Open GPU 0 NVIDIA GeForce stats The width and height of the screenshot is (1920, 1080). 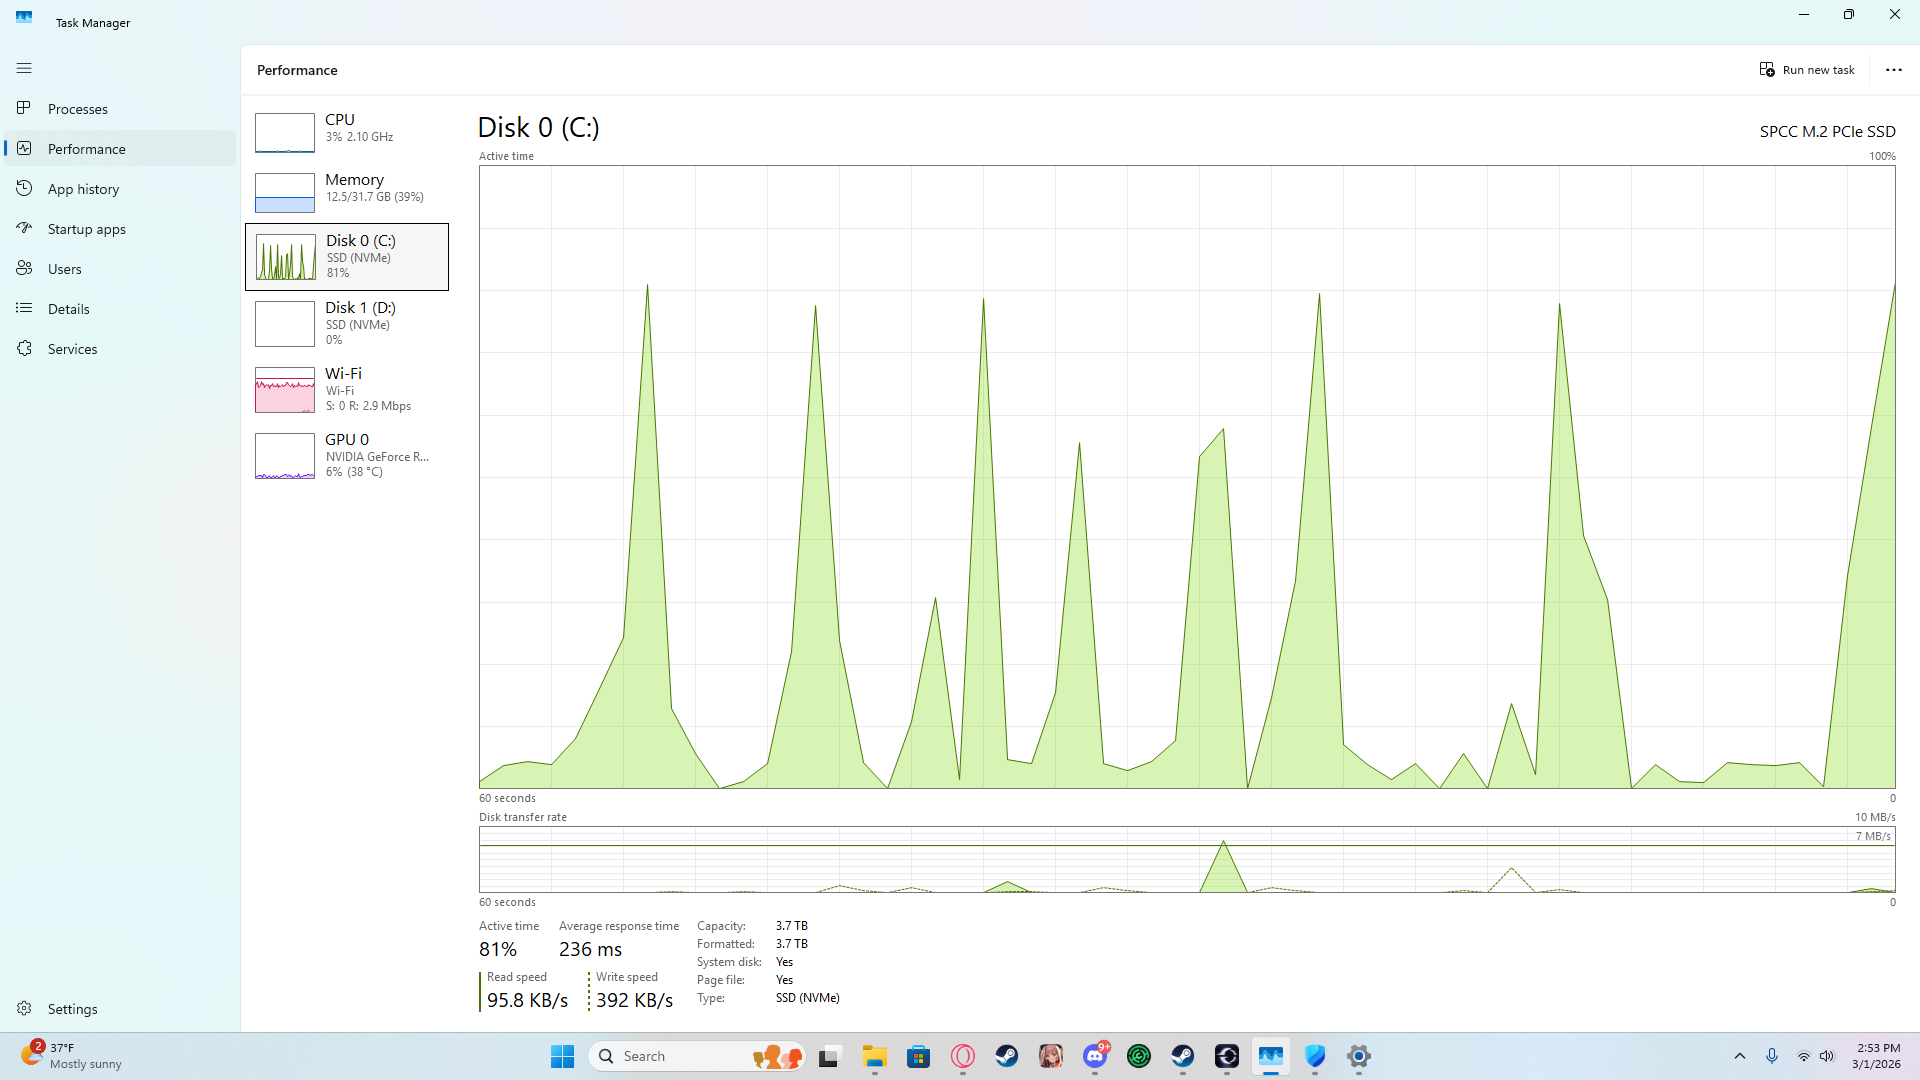coord(347,455)
